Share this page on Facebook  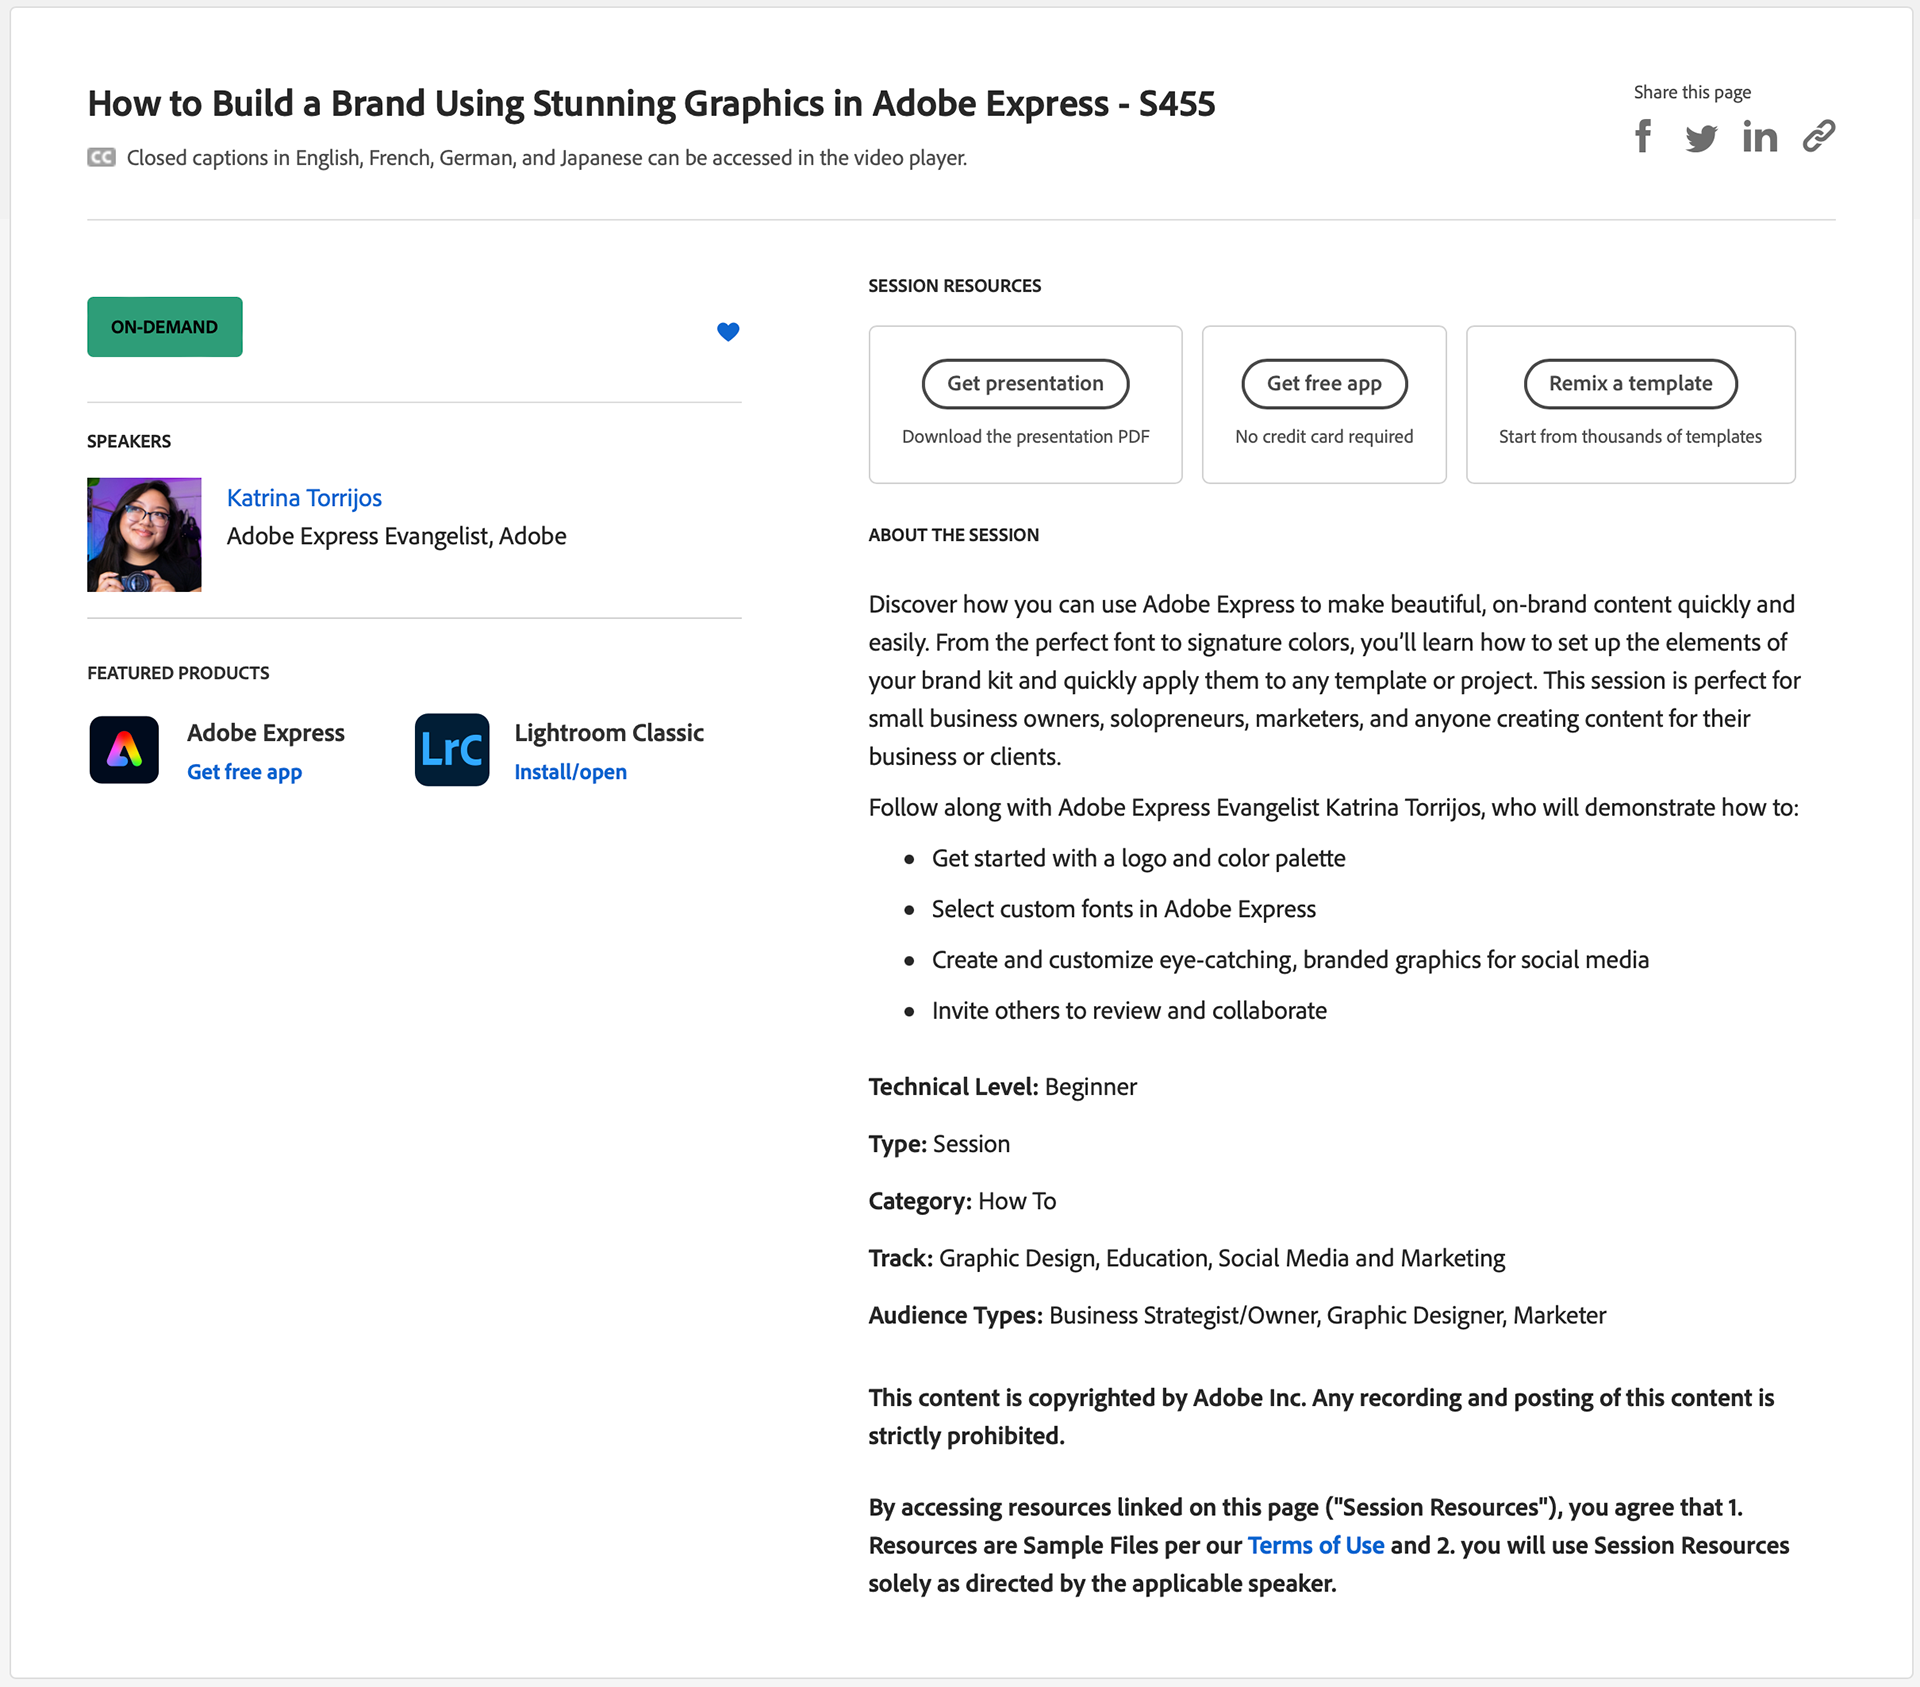(x=1642, y=136)
